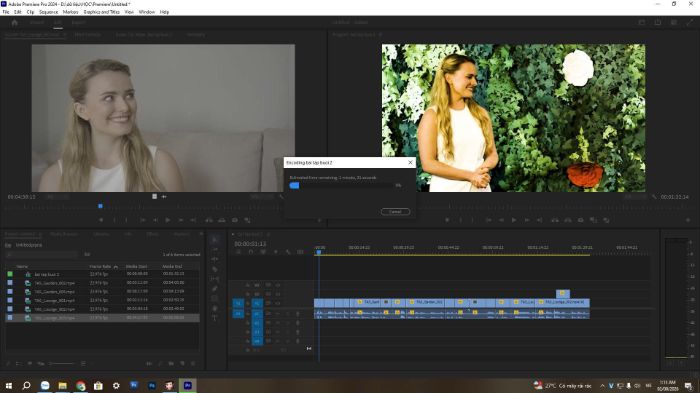This screenshot has height=393, width=700.
Task: Toggle lock on V1 track
Action: 248,303
